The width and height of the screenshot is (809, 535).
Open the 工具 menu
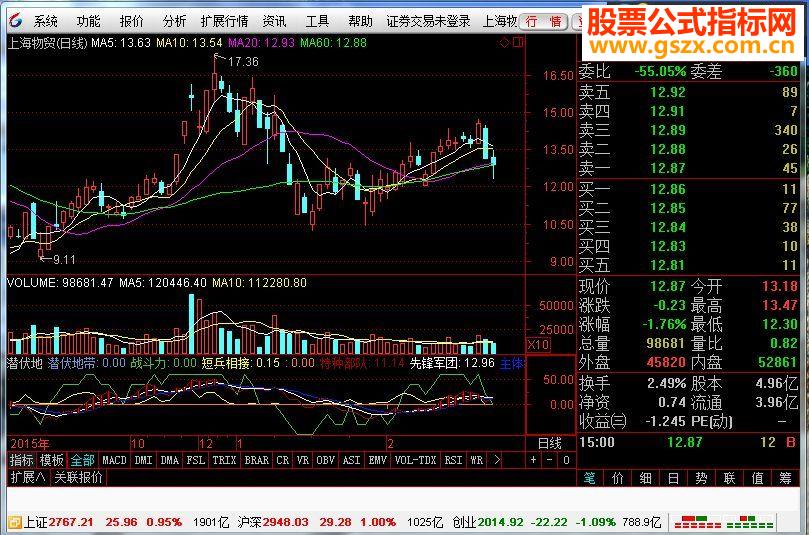317,21
